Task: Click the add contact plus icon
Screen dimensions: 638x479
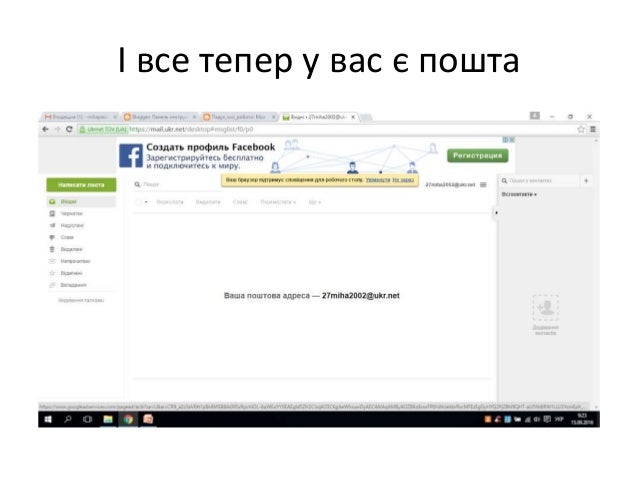Action: (x=586, y=180)
